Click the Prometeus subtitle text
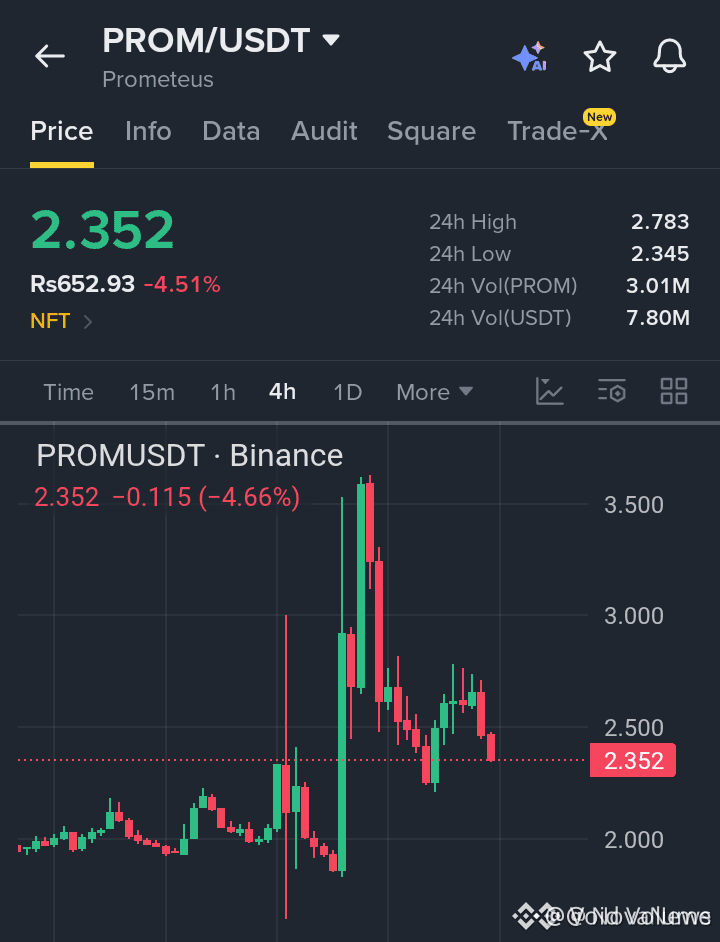Viewport: 720px width, 942px height. point(158,79)
